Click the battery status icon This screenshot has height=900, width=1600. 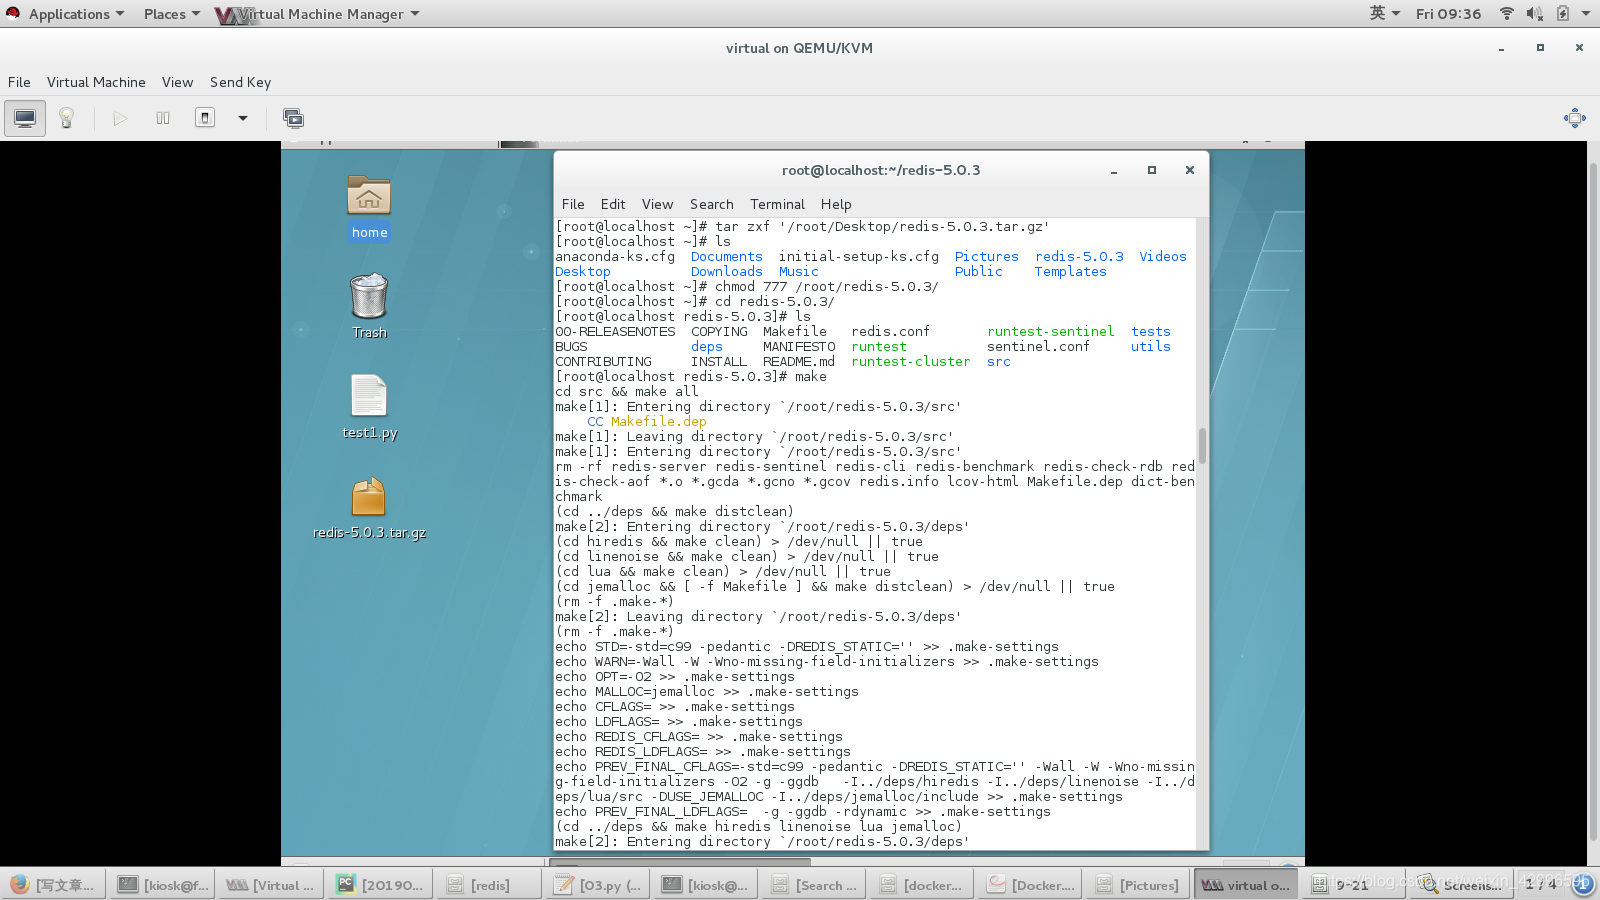pyautogui.click(x=1562, y=14)
